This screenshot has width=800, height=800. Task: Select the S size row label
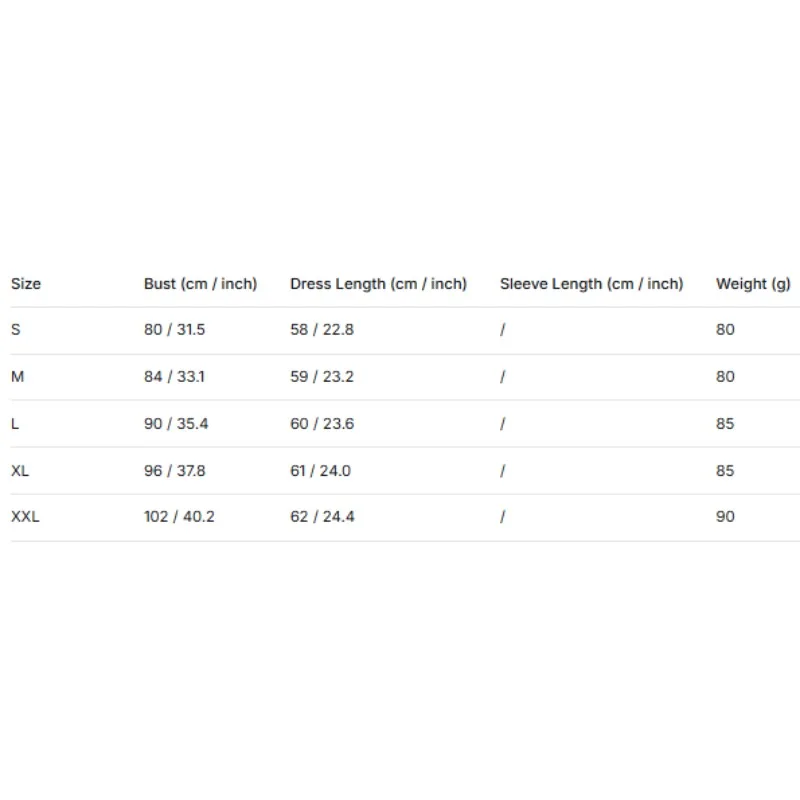pos(16,330)
